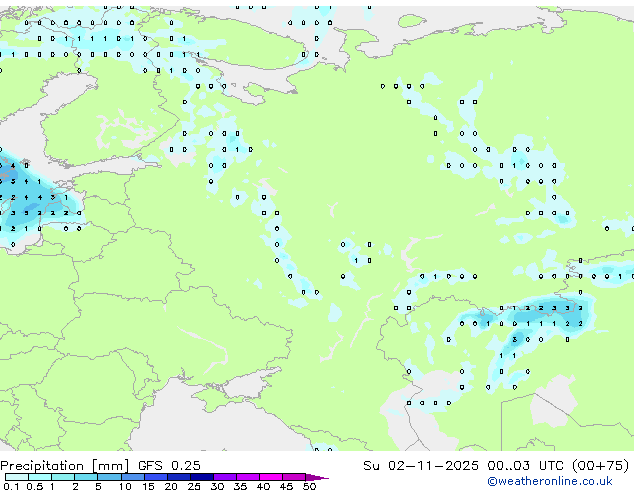Click the 'GFS 0.25' model label

point(169,466)
